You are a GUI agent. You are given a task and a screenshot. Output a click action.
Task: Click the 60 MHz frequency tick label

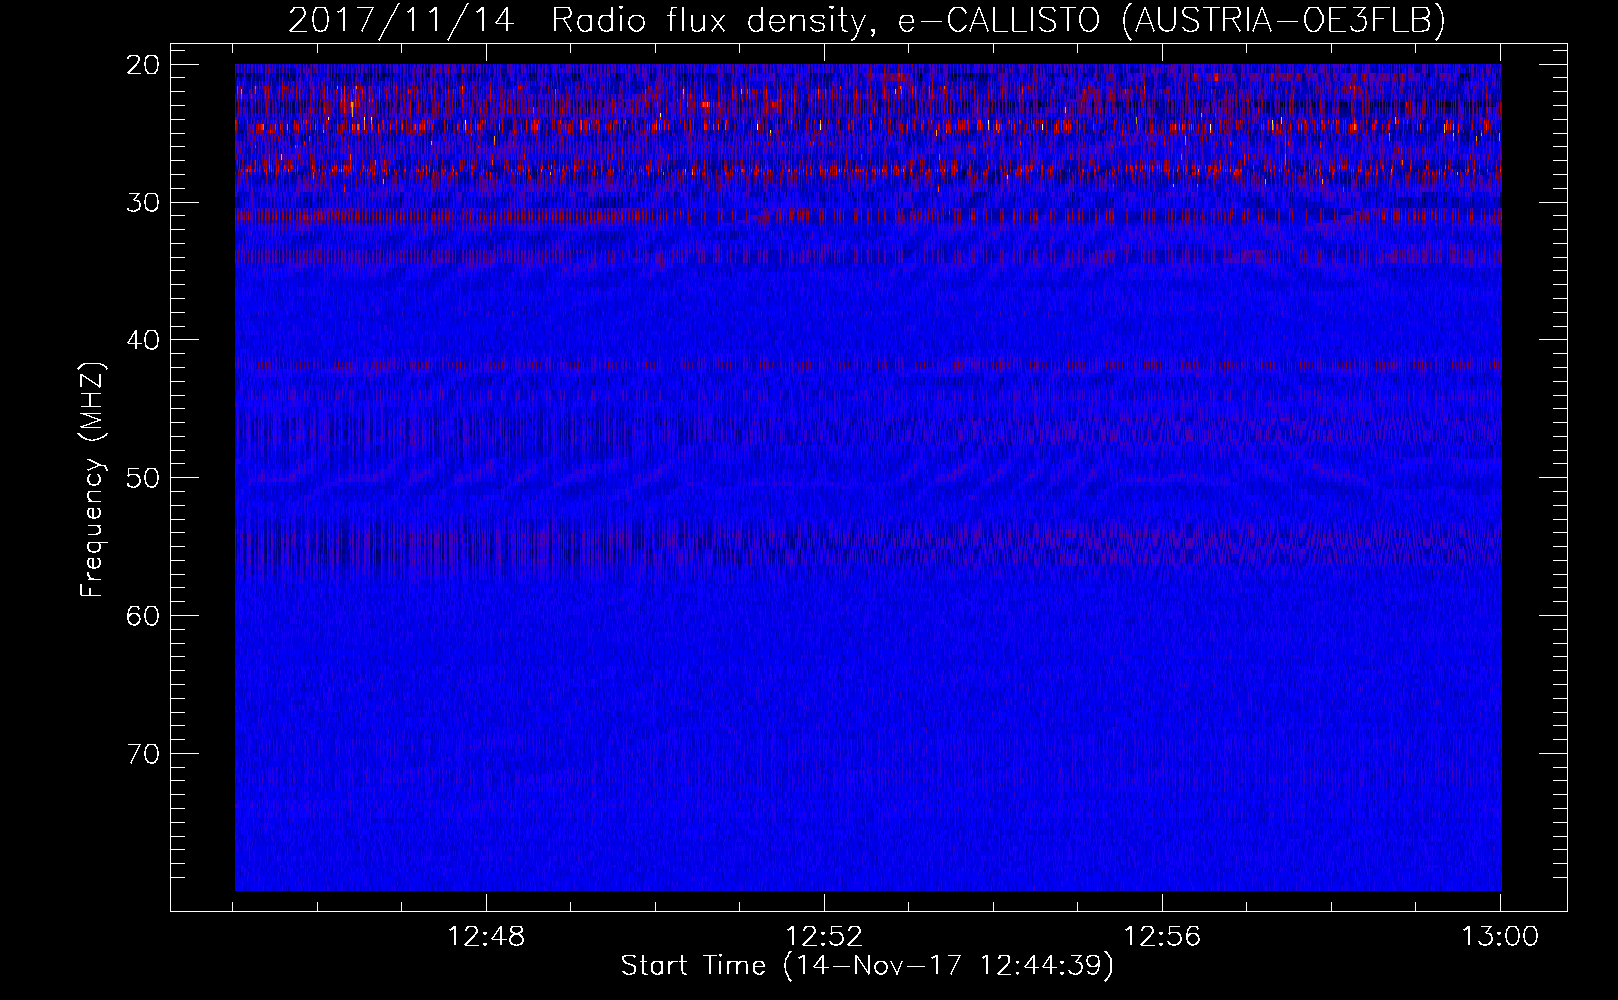click(x=145, y=615)
